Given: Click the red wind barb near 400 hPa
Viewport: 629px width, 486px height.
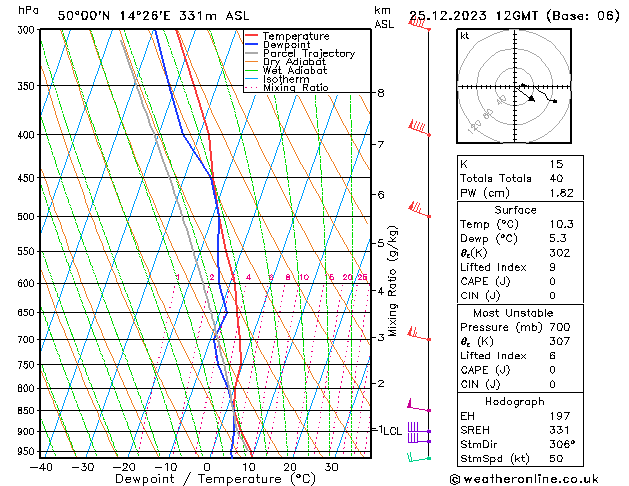Looking at the screenshot, I should tap(419, 128).
